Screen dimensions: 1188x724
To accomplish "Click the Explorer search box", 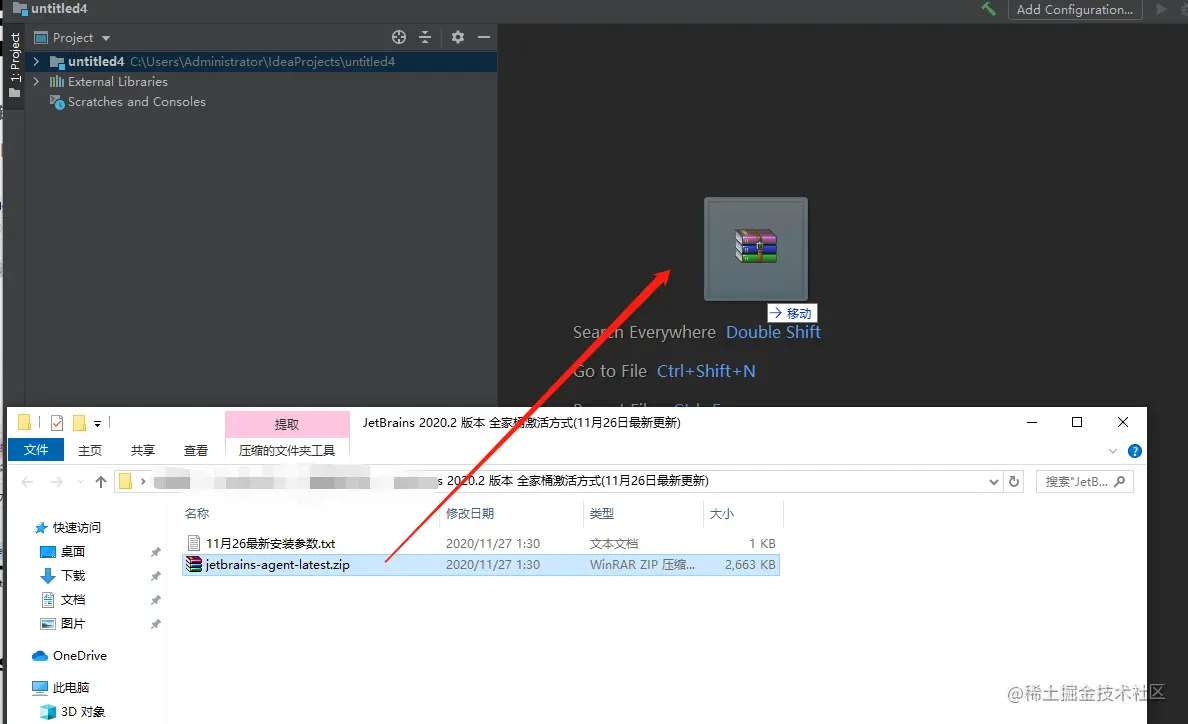I will pos(1084,482).
